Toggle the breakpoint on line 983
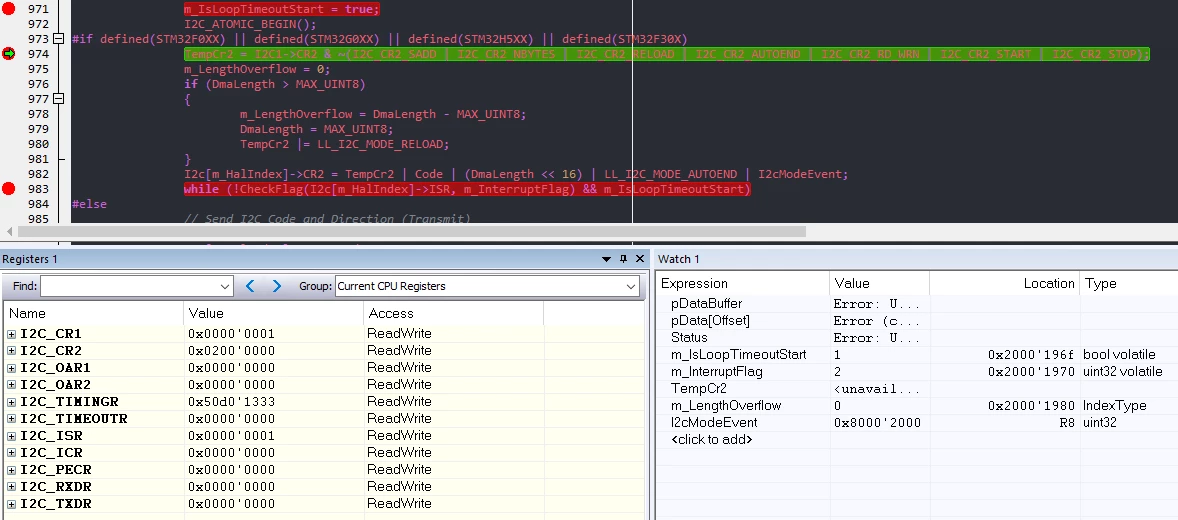The height and width of the screenshot is (520, 1178). click(x=8, y=189)
